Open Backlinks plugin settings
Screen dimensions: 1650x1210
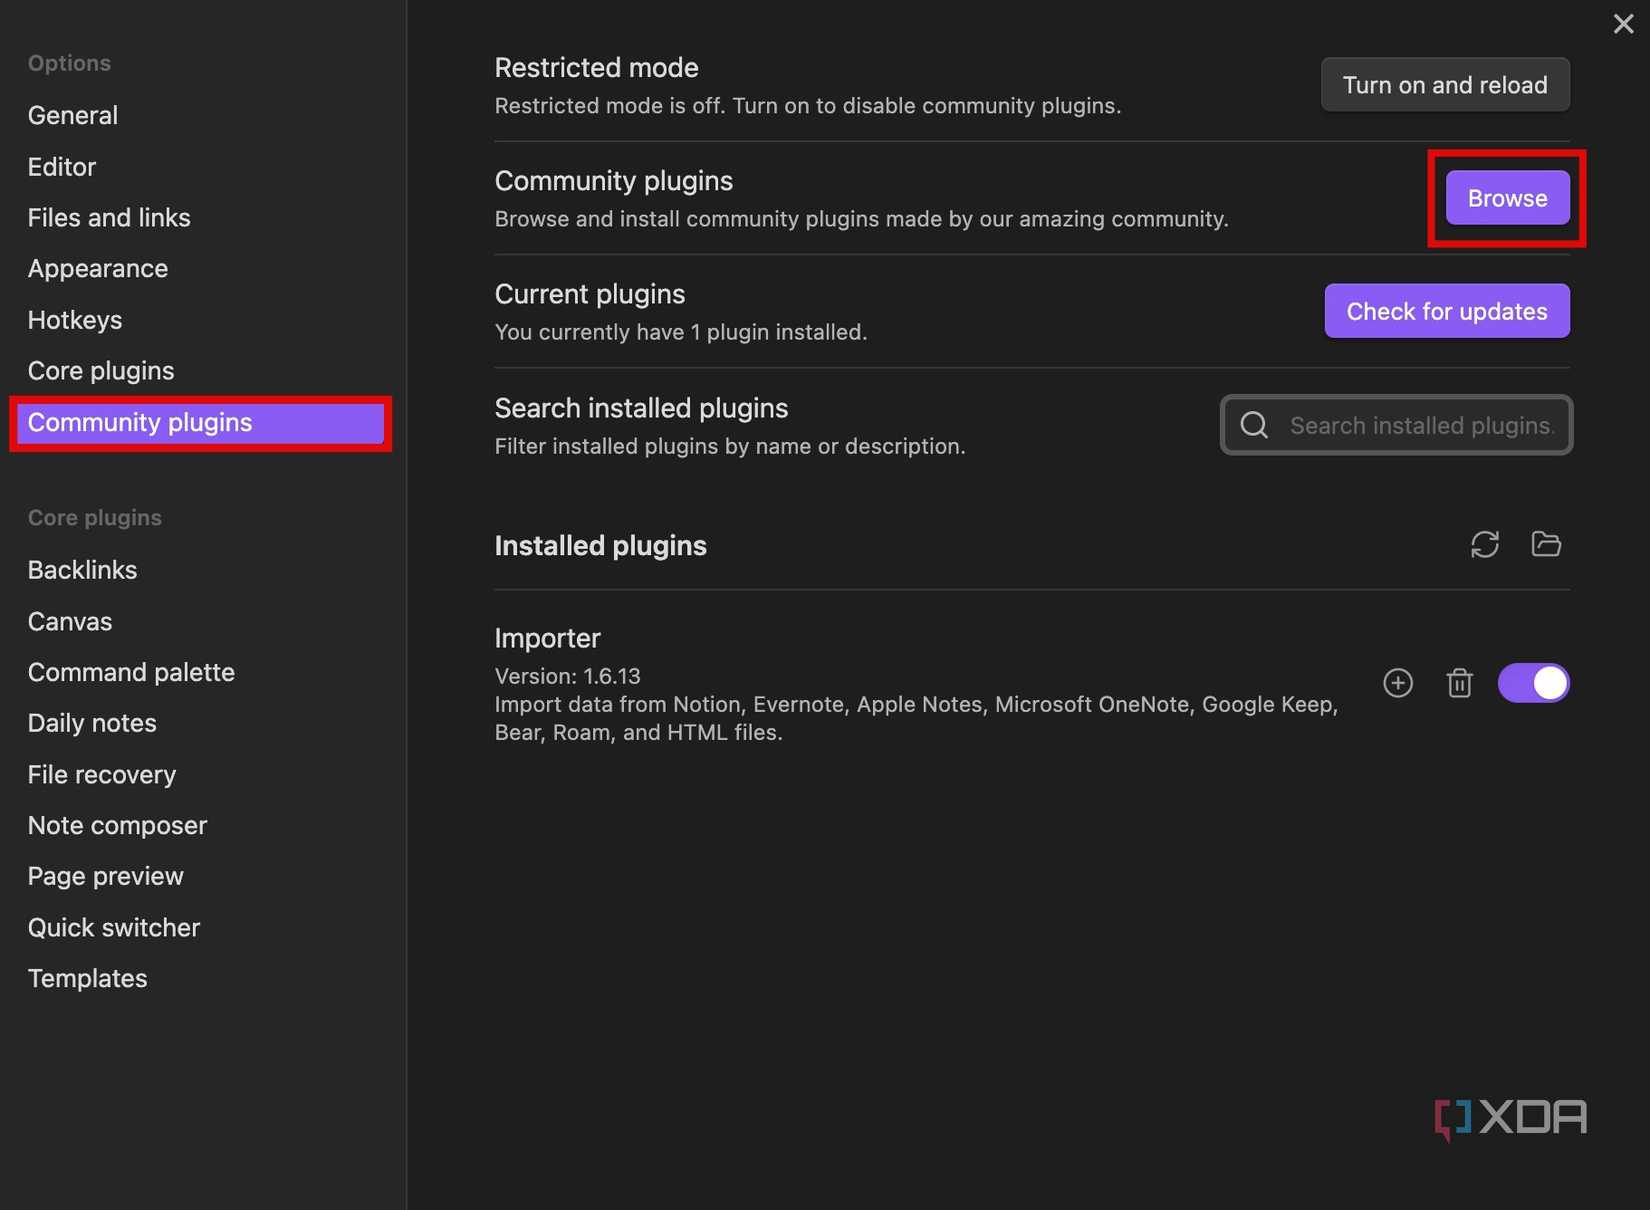tap(82, 570)
